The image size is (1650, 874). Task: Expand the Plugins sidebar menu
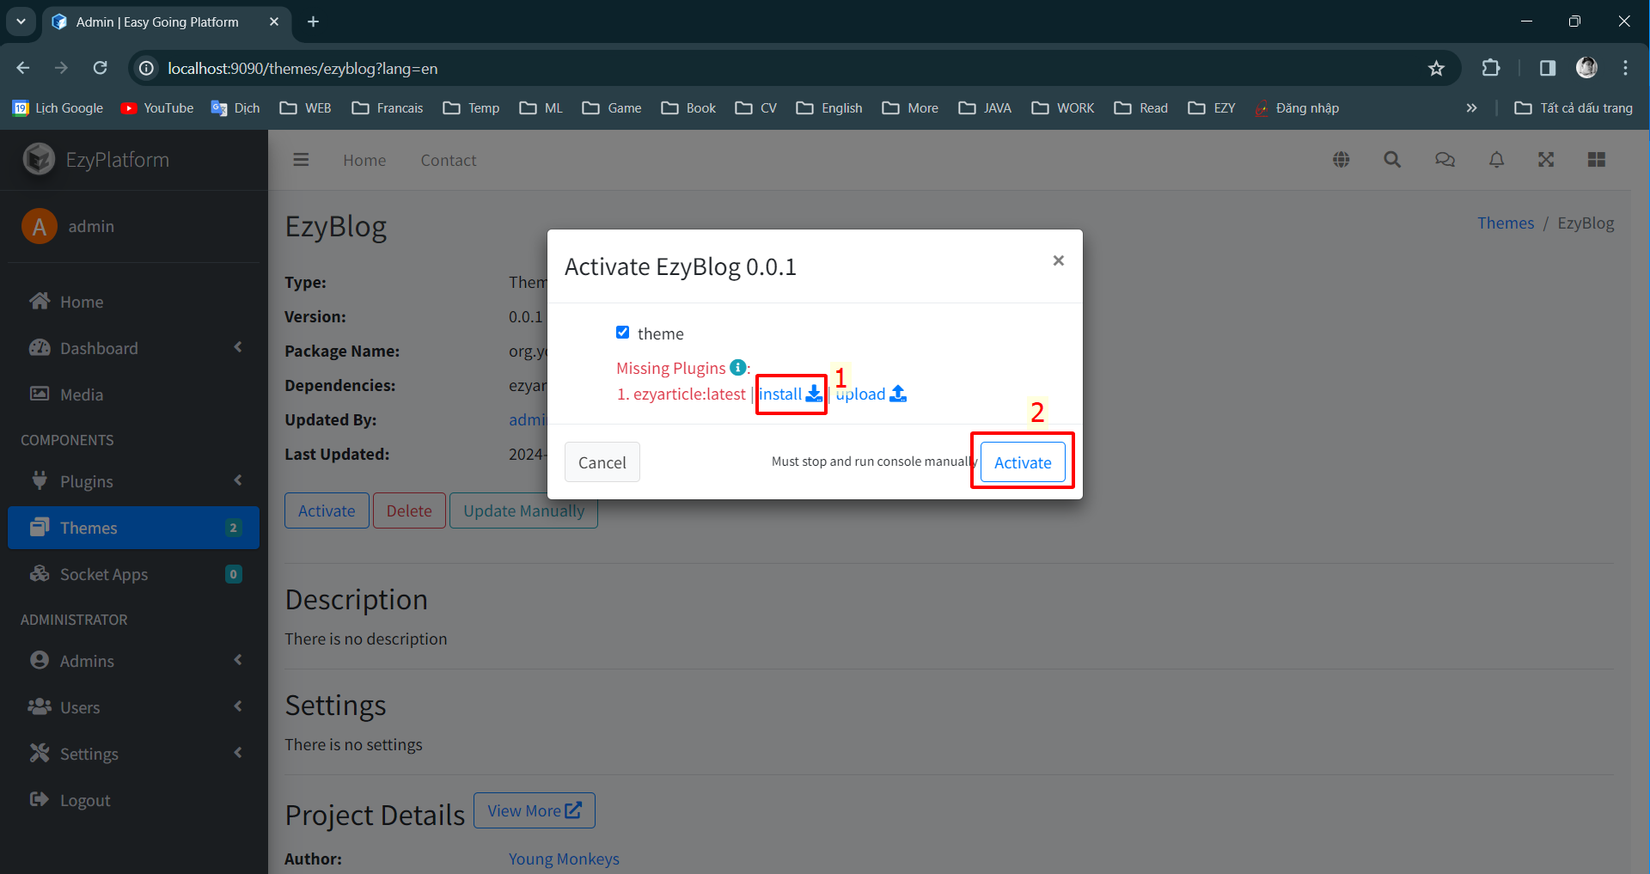pyautogui.click(x=133, y=481)
